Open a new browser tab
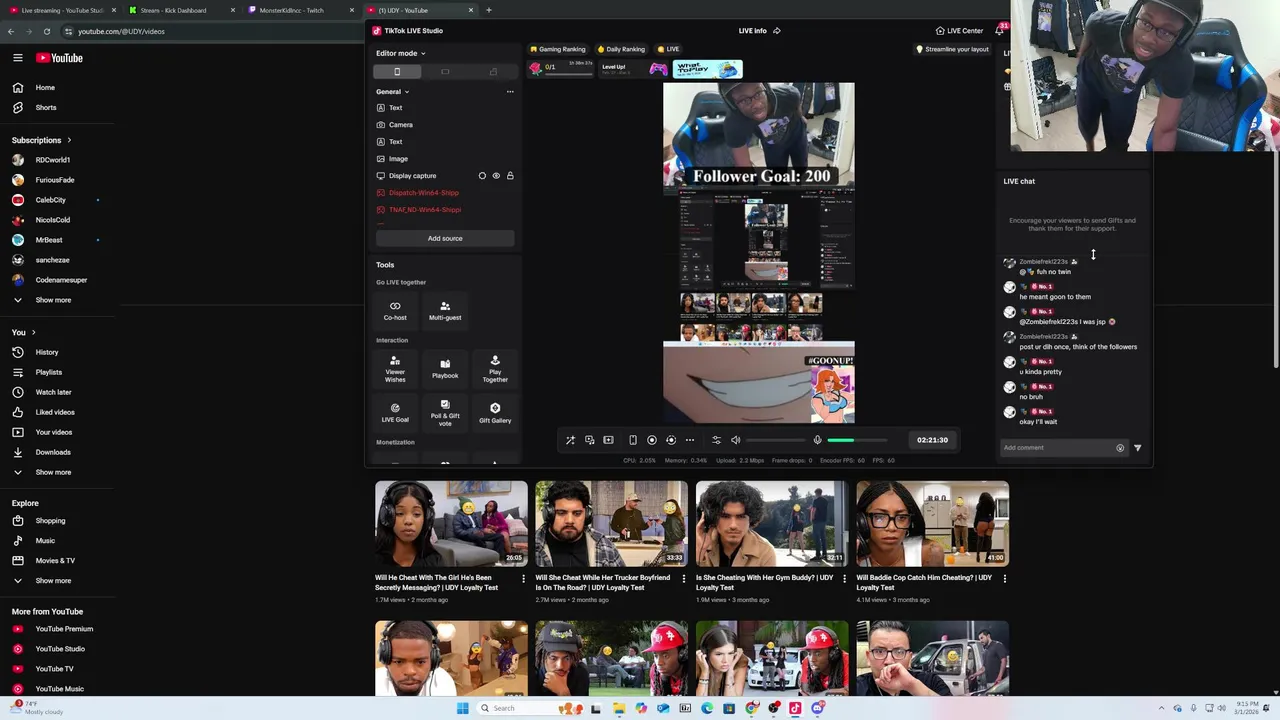Viewport: 1280px width, 720px height. (x=488, y=10)
